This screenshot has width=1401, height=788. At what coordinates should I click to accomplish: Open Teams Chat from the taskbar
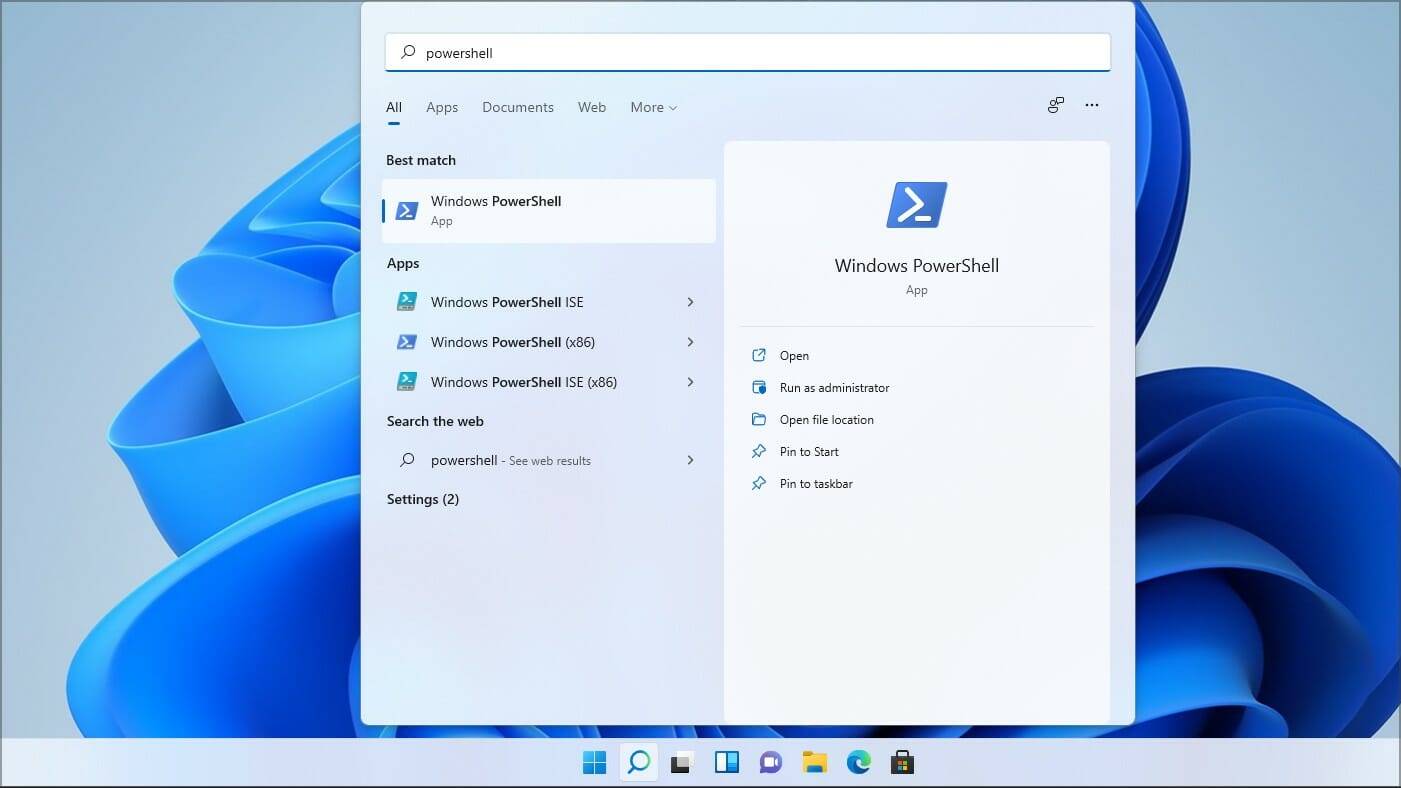[x=770, y=763]
